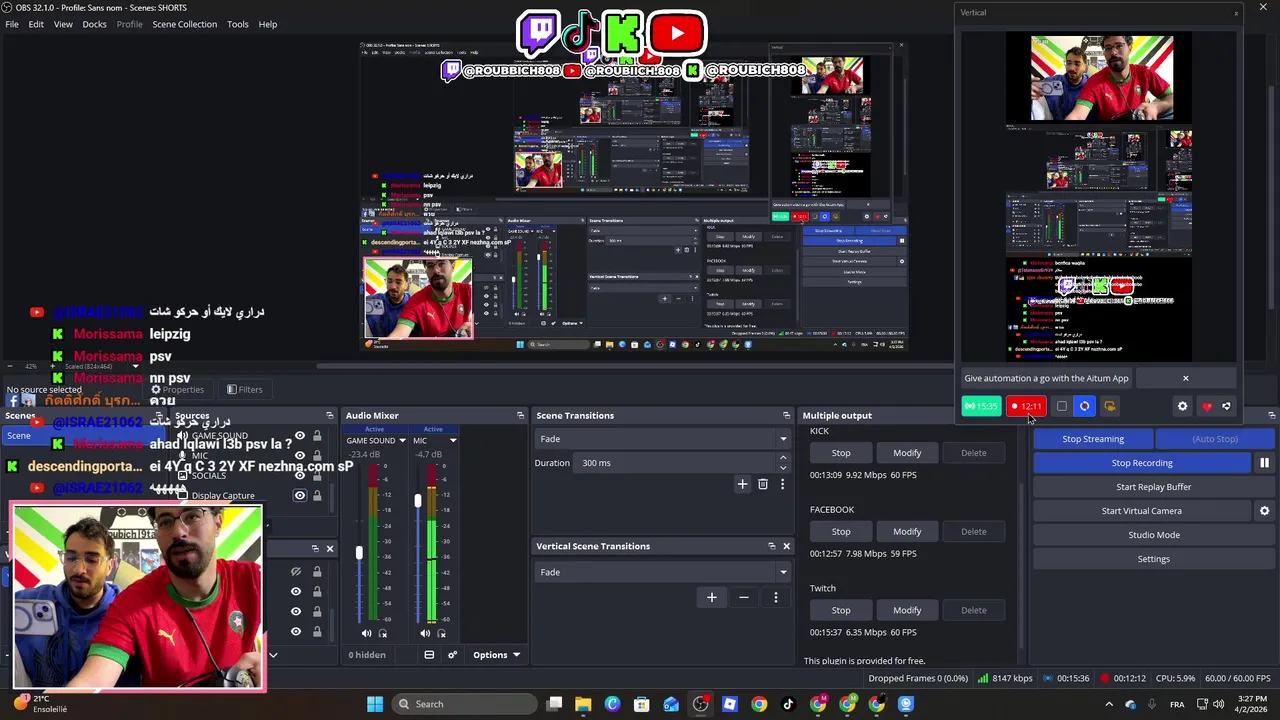Click the blue replay circle icon in Vertical dock
The height and width of the screenshot is (720, 1280).
[1084, 406]
